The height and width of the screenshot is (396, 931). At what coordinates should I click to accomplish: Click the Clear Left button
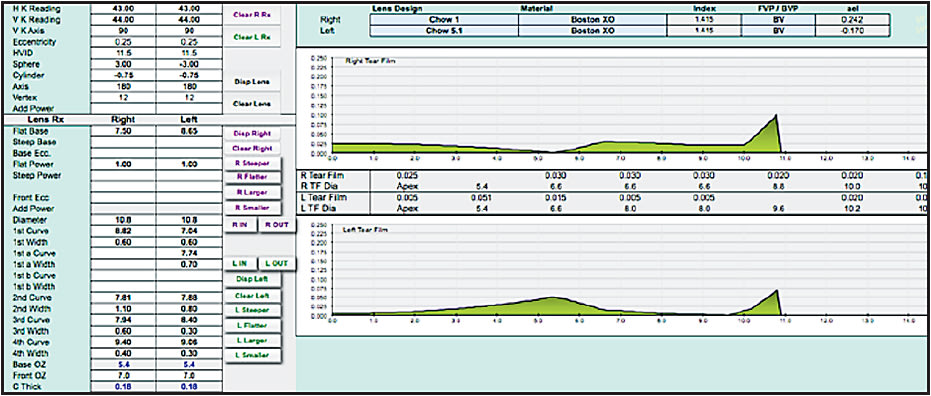[252, 295]
